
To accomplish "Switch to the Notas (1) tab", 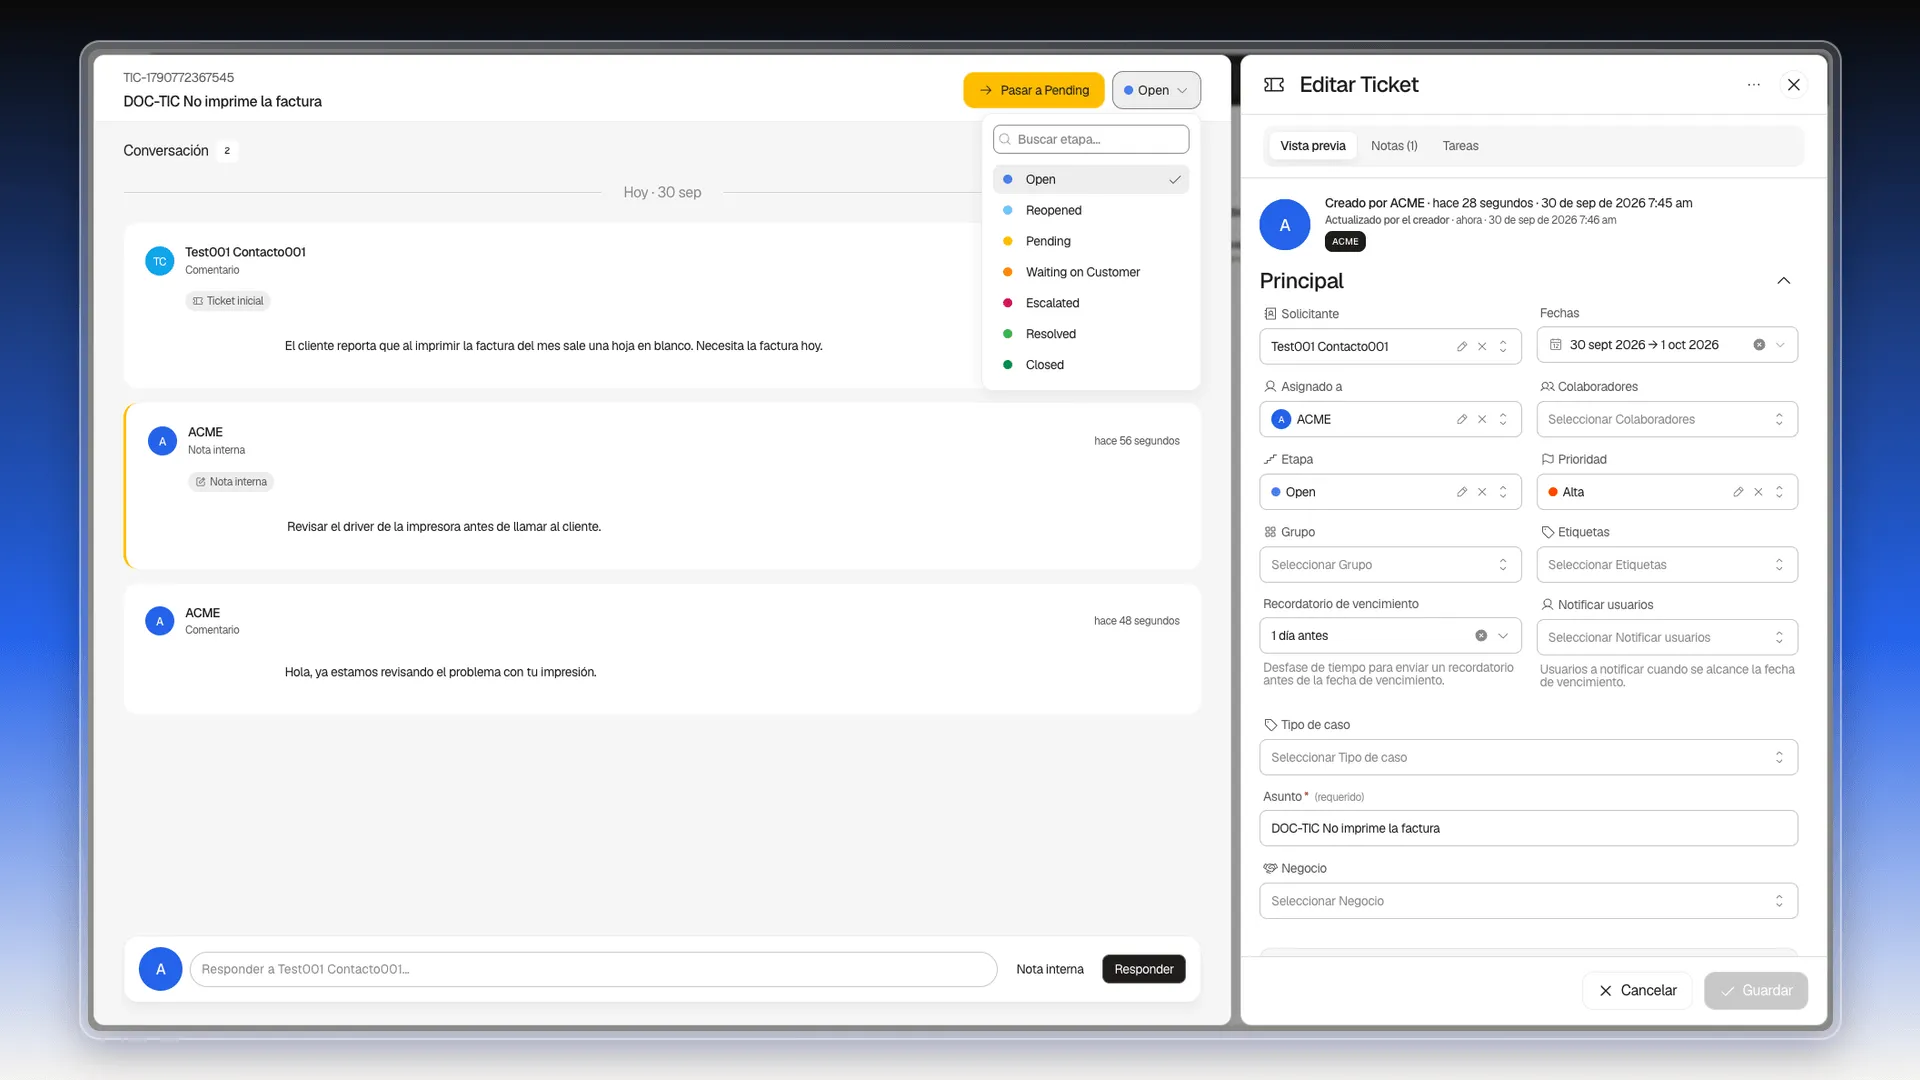I will 1394,146.
